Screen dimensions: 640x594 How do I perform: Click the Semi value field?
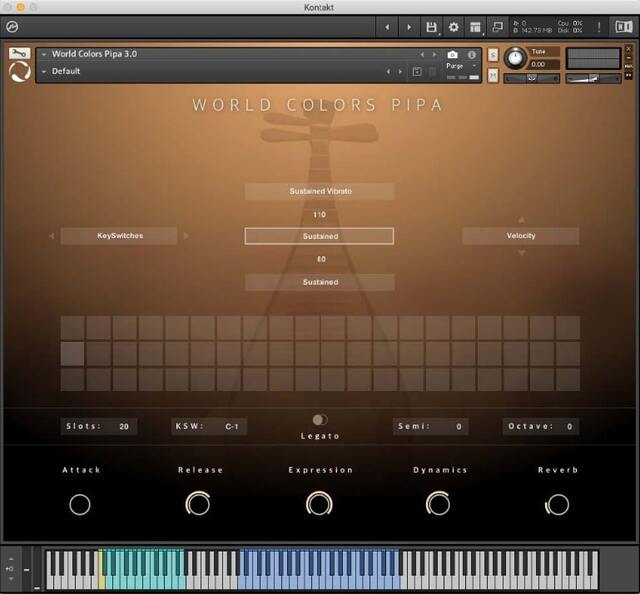(430, 427)
